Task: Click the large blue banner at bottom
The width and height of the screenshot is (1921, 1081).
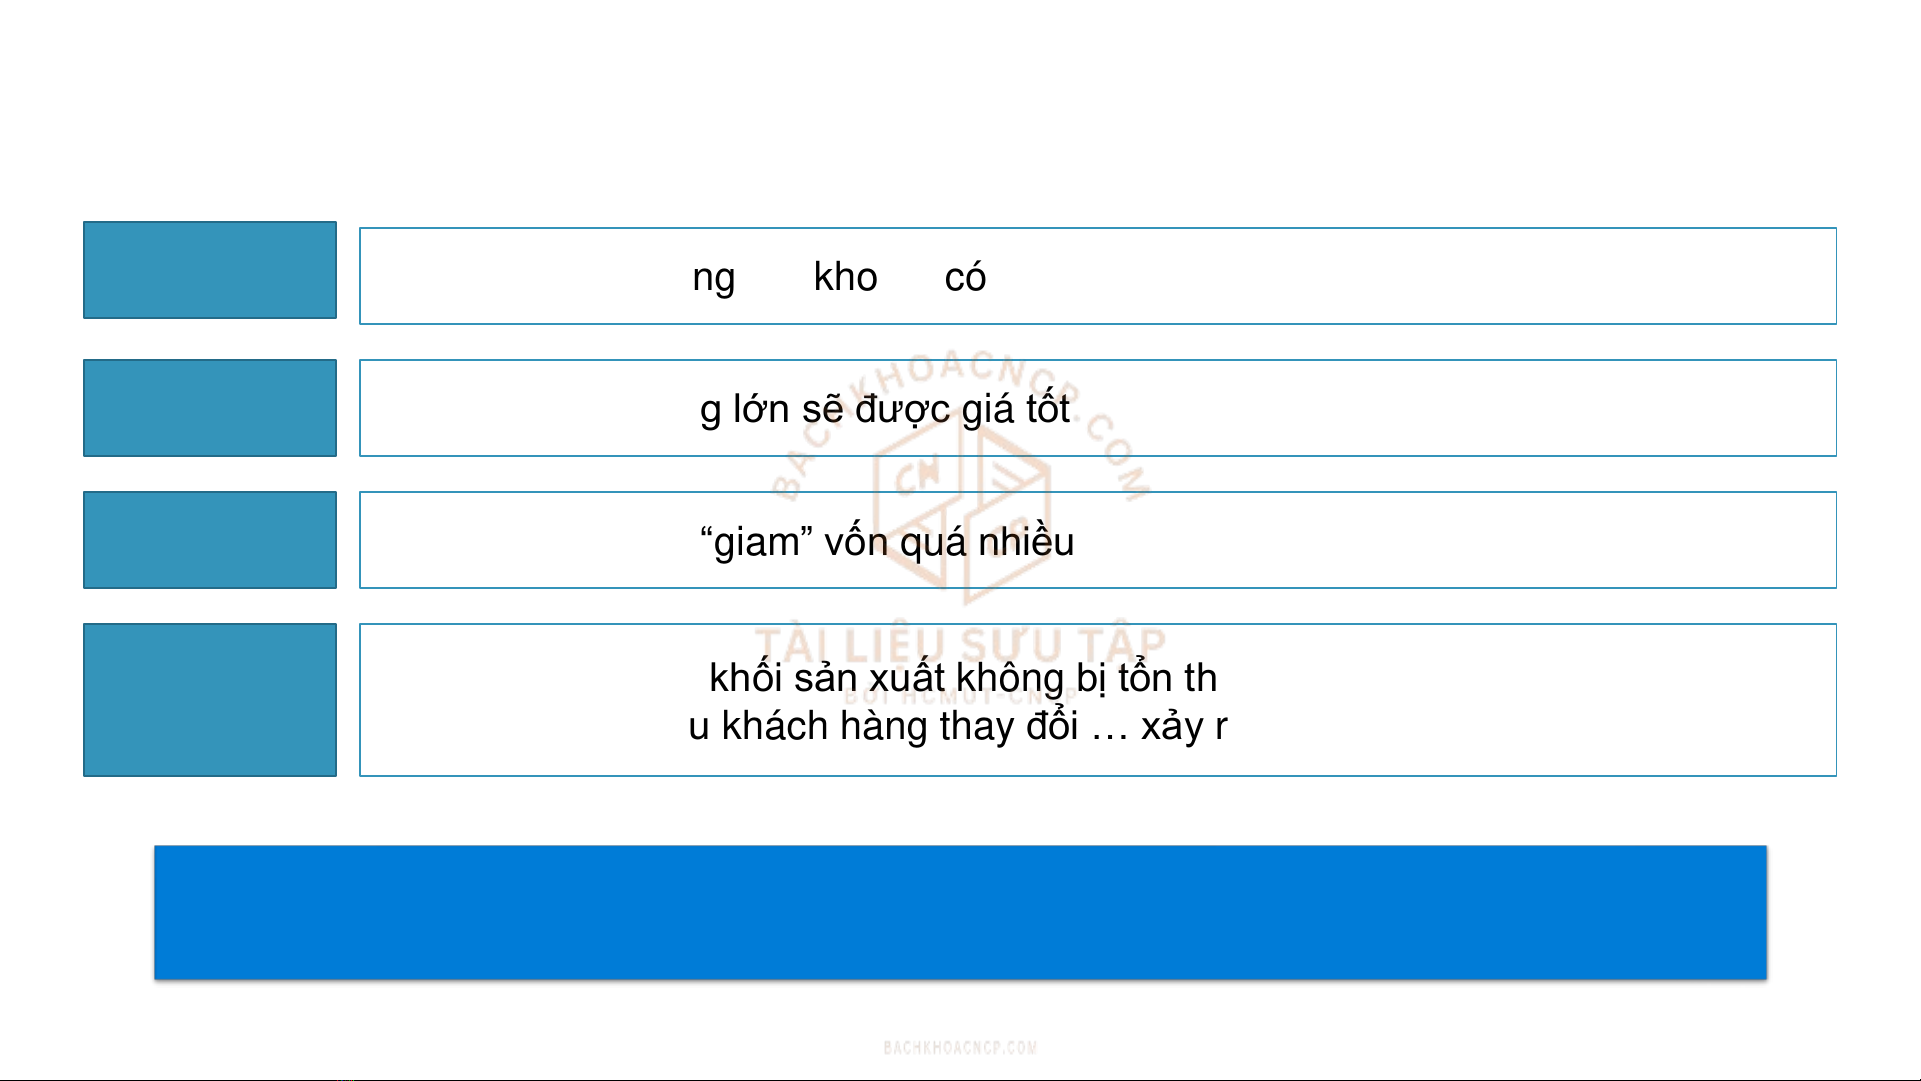Action: 960,912
